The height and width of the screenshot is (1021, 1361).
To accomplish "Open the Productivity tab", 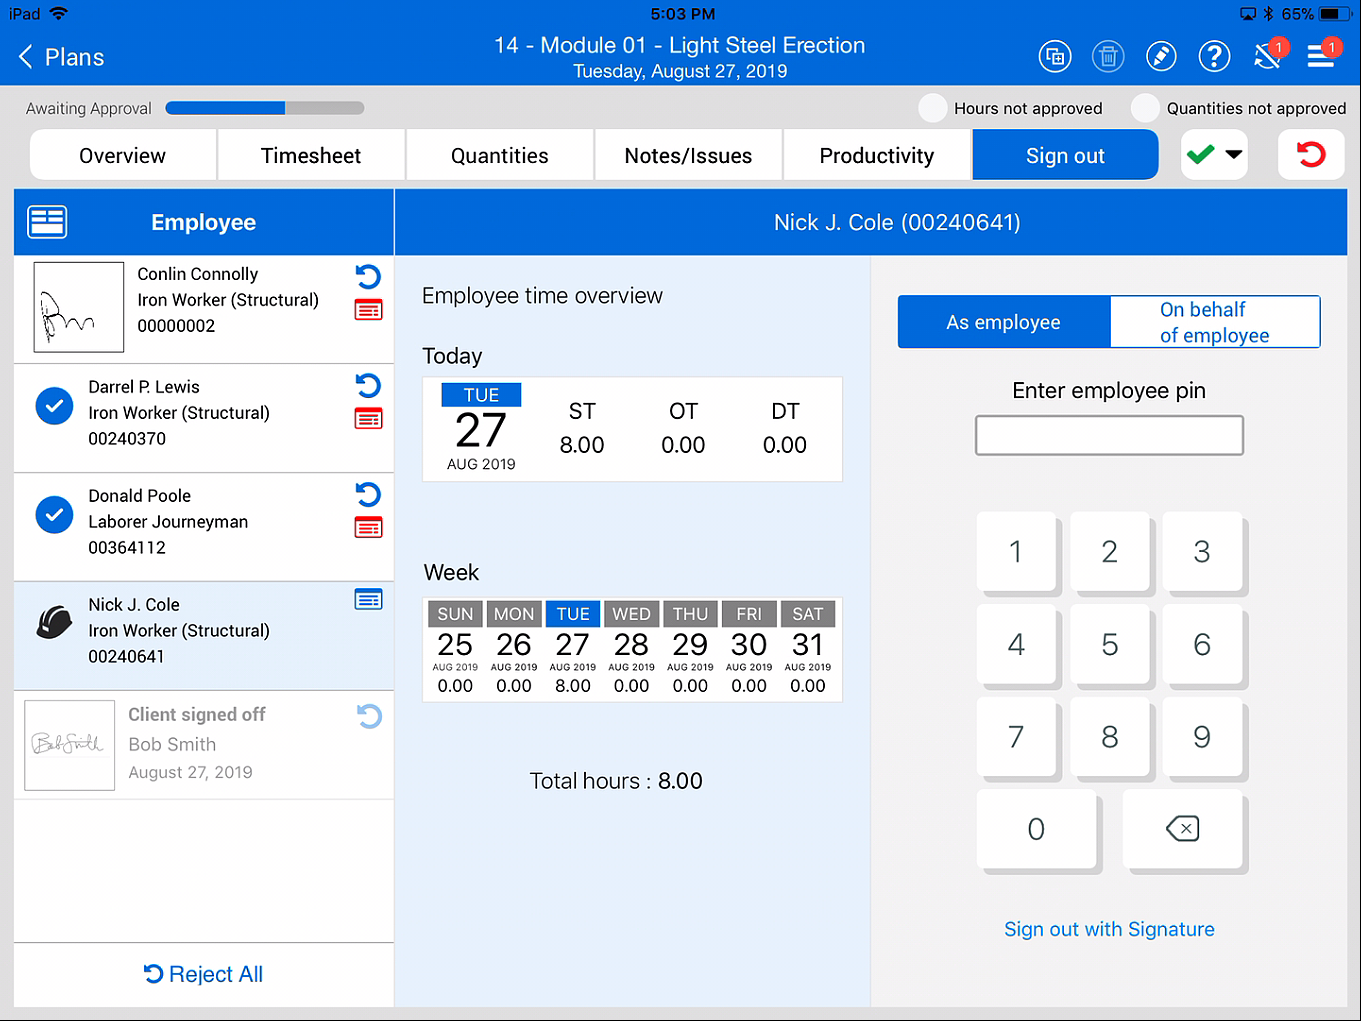I will pyautogui.click(x=877, y=156).
